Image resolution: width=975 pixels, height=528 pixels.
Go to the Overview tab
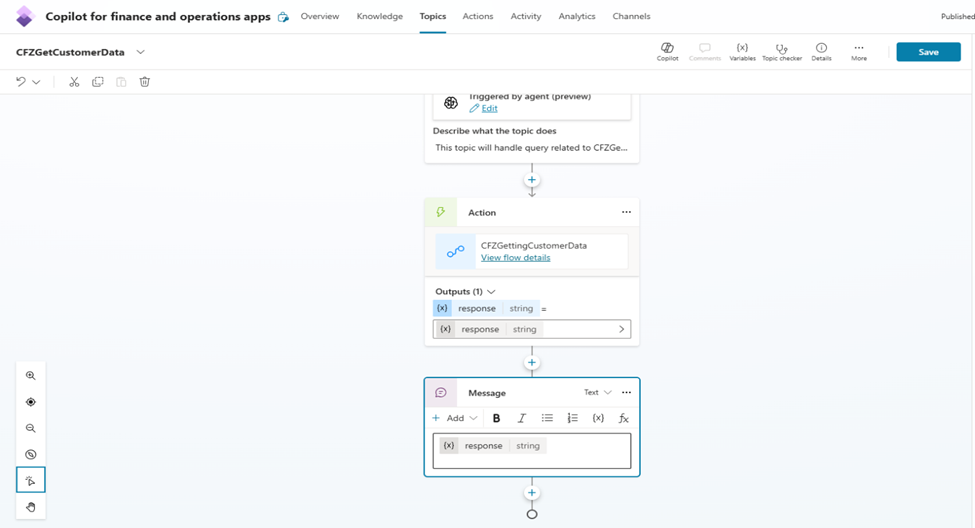click(x=320, y=16)
